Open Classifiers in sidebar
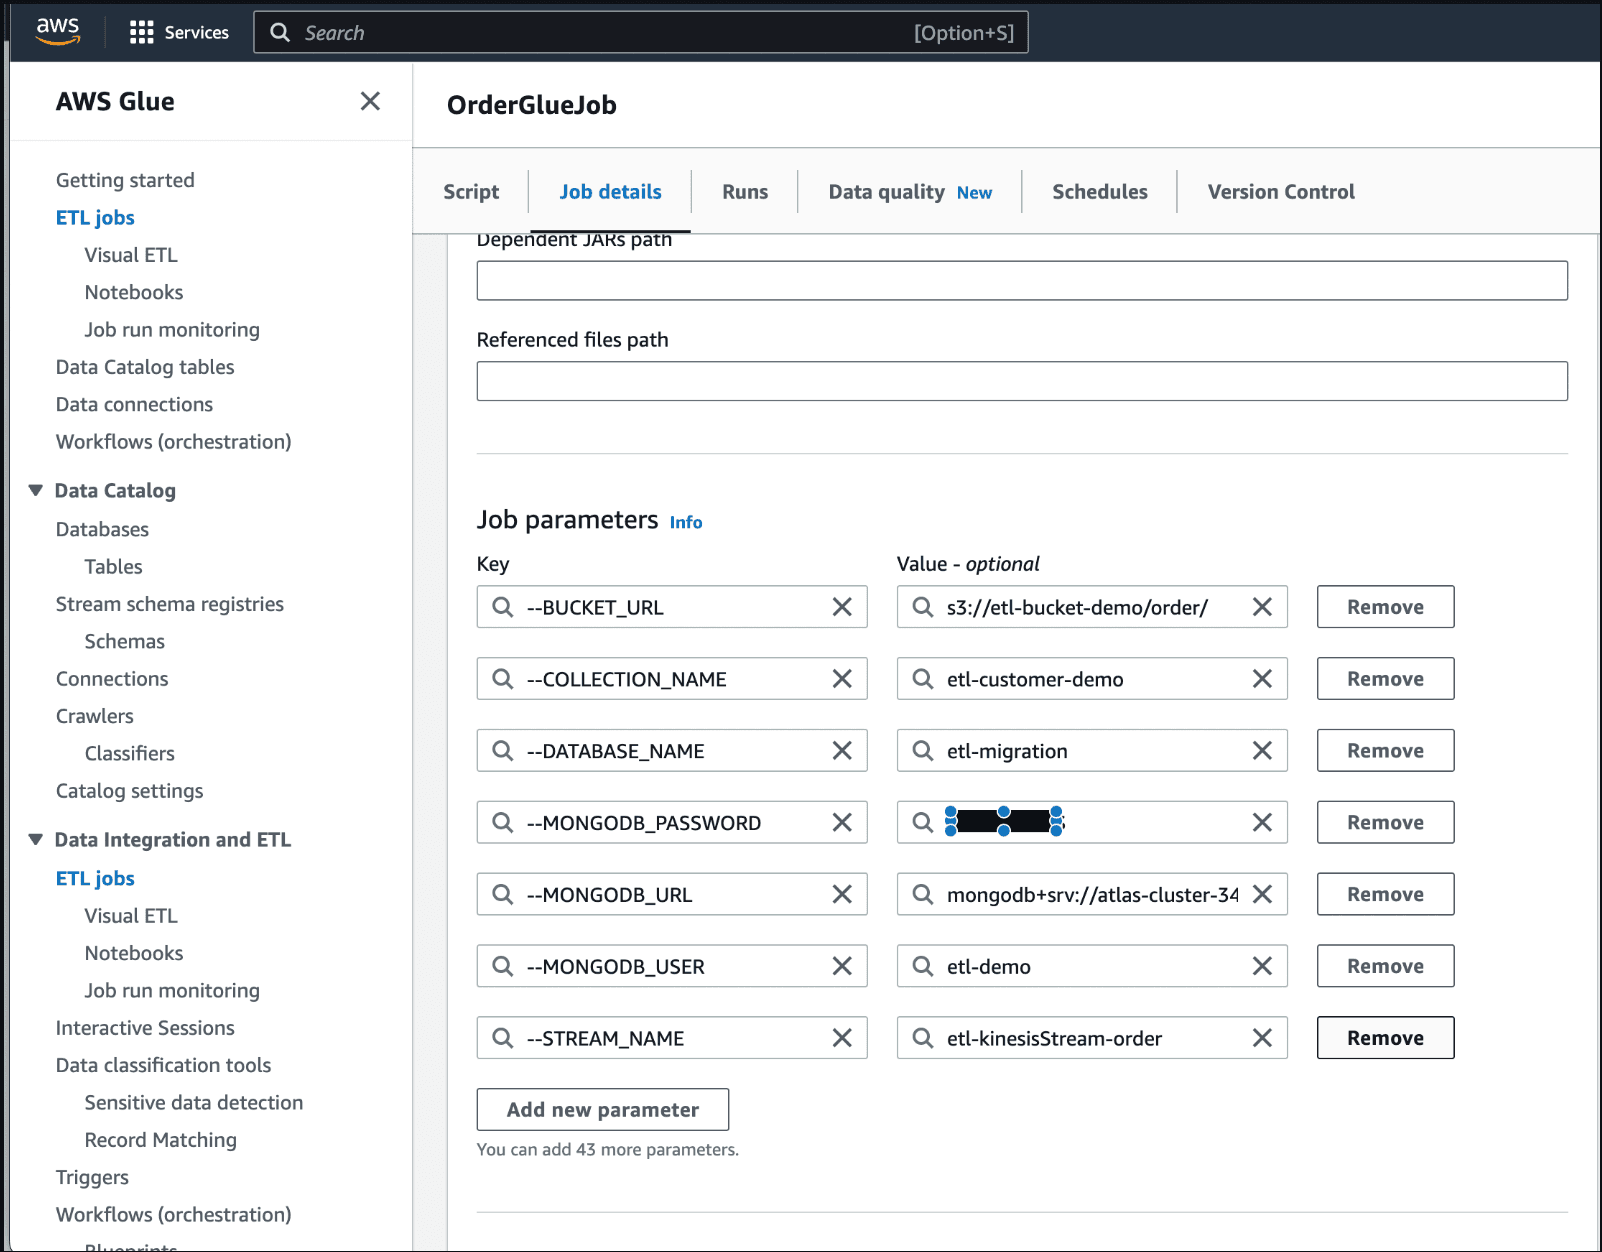The width and height of the screenshot is (1602, 1252). pyautogui.click(x=129, y=753)
